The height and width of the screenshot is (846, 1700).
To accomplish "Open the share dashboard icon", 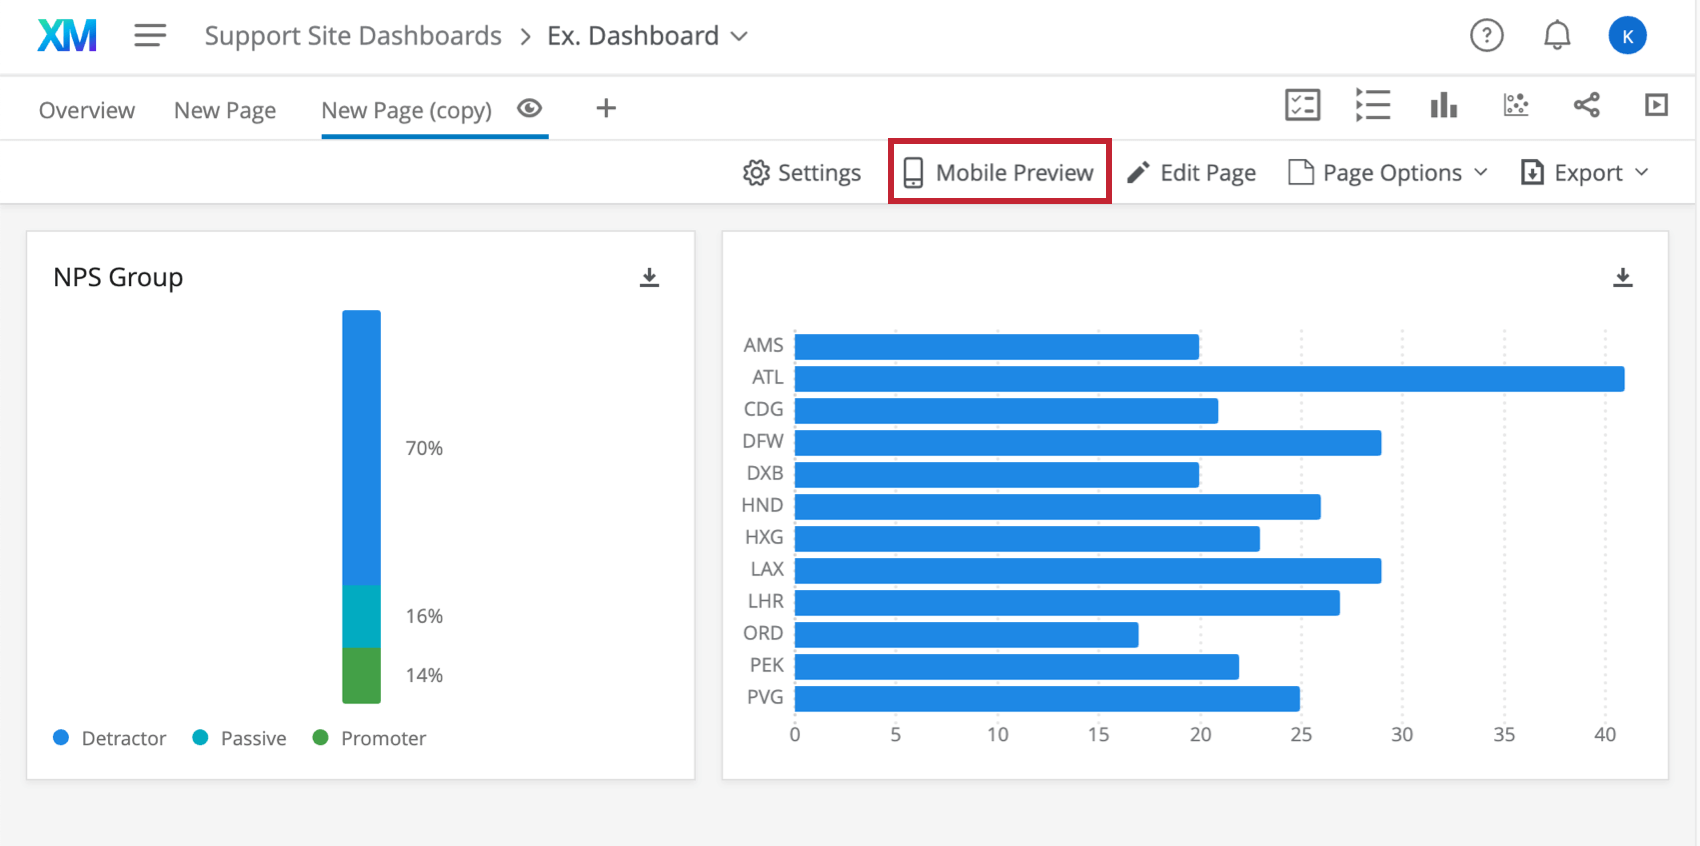I will pyautogui.click(x=1586, y=105).
